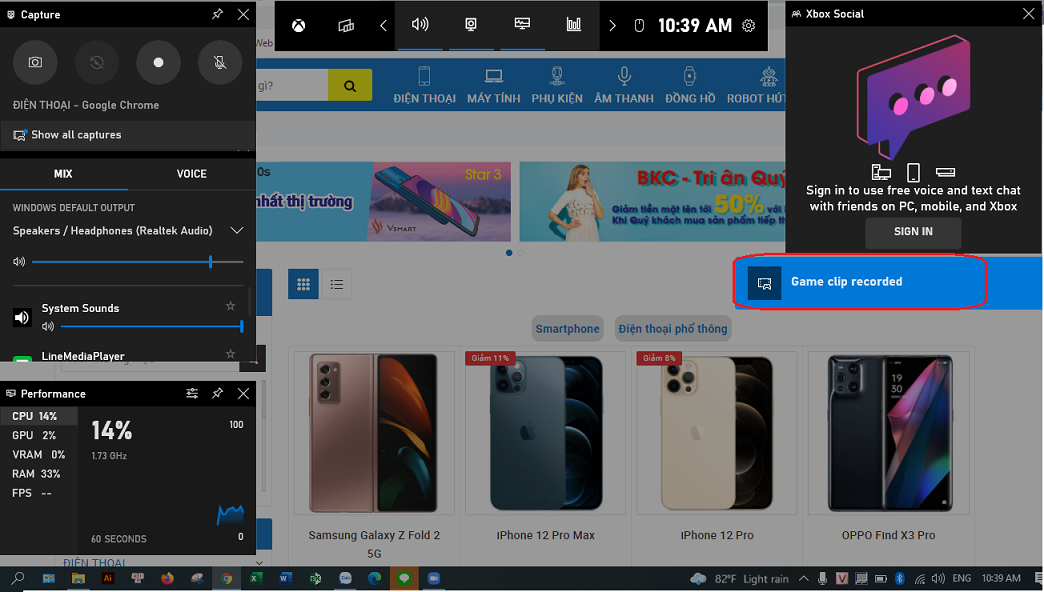Click the Vsmart Star 3 banner
The image size is (1044, 592).
[384, 202]
